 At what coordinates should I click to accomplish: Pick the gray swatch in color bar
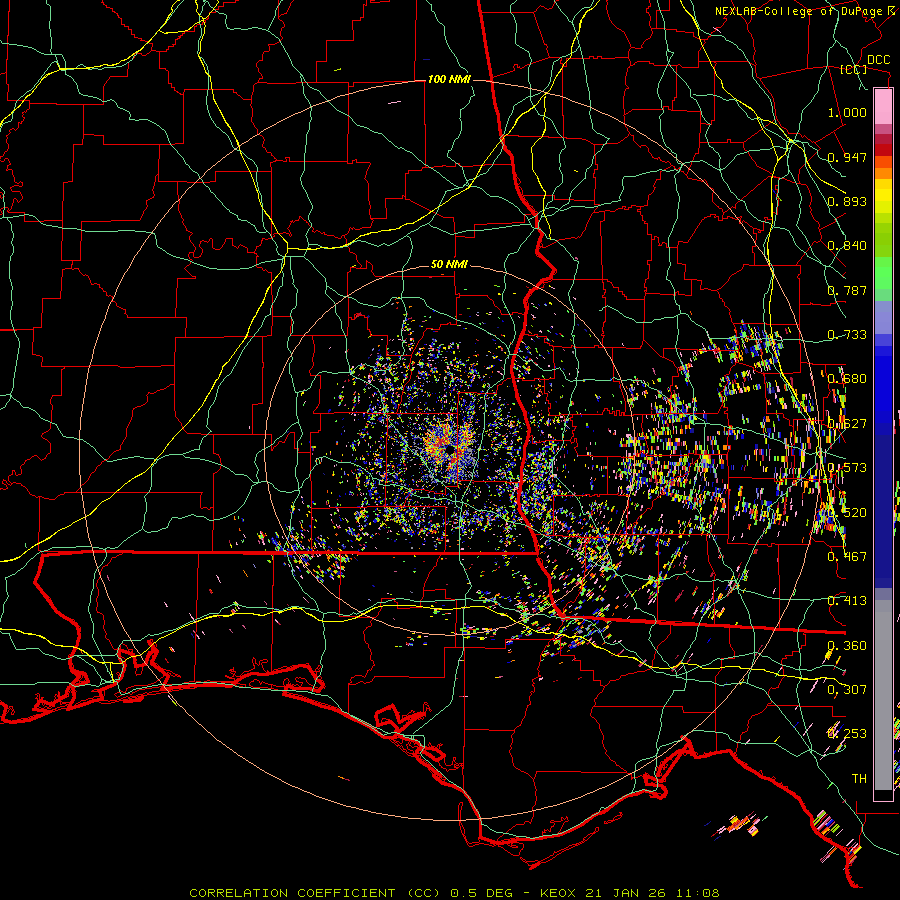coord(883,695)
